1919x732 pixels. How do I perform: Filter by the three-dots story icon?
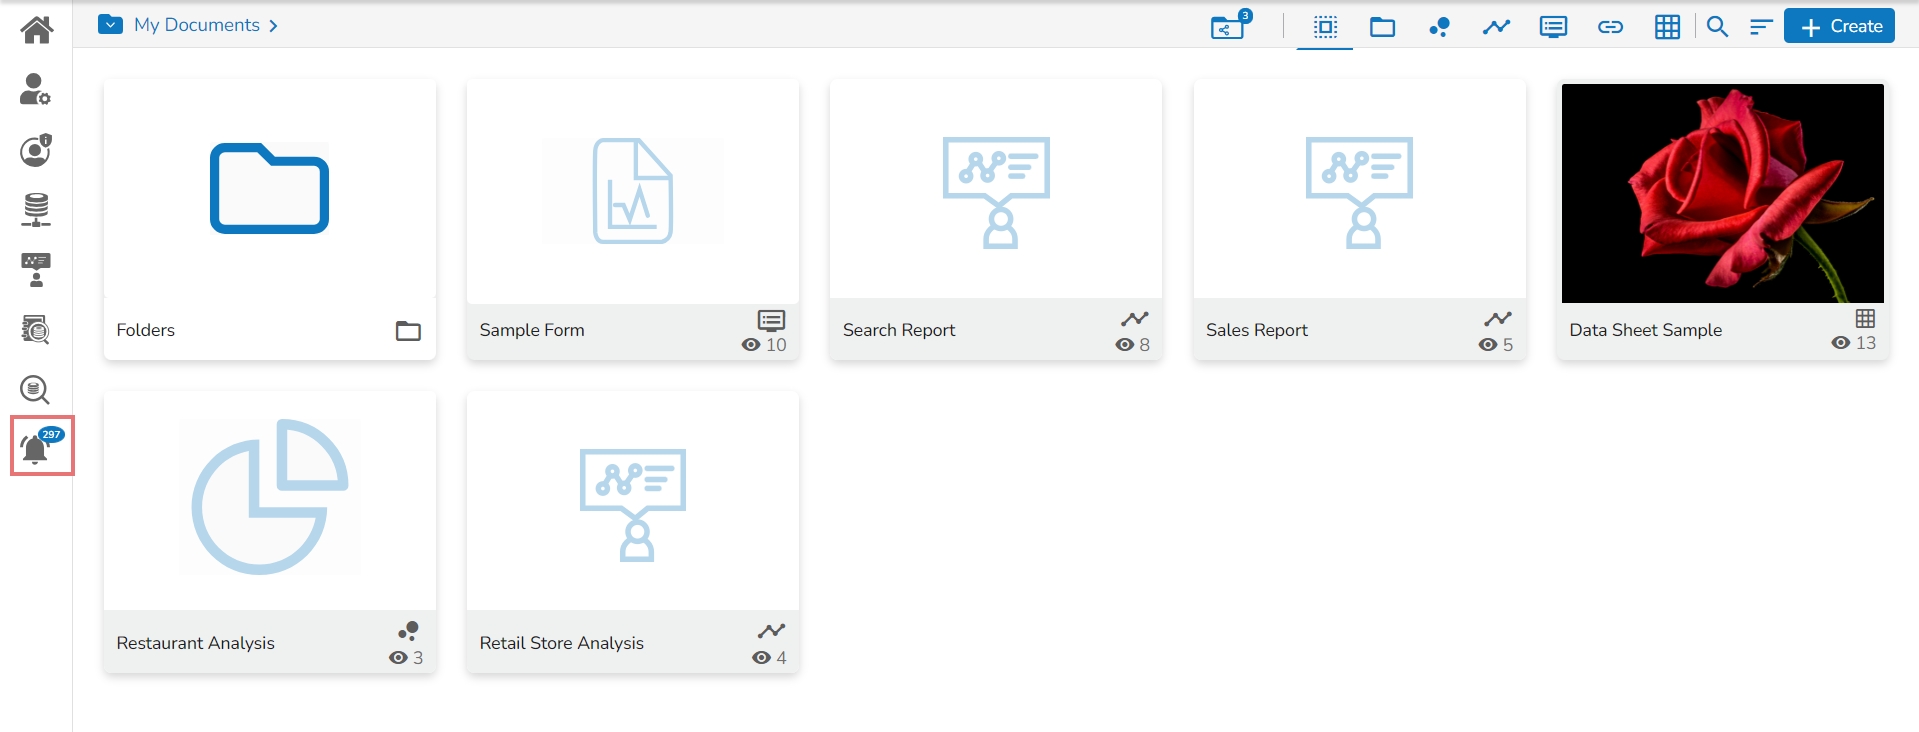[1440, 27]
